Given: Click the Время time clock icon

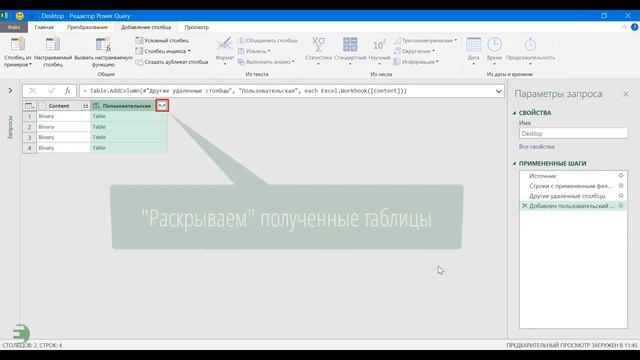Looking at the screenshot, I should (494, 44).
